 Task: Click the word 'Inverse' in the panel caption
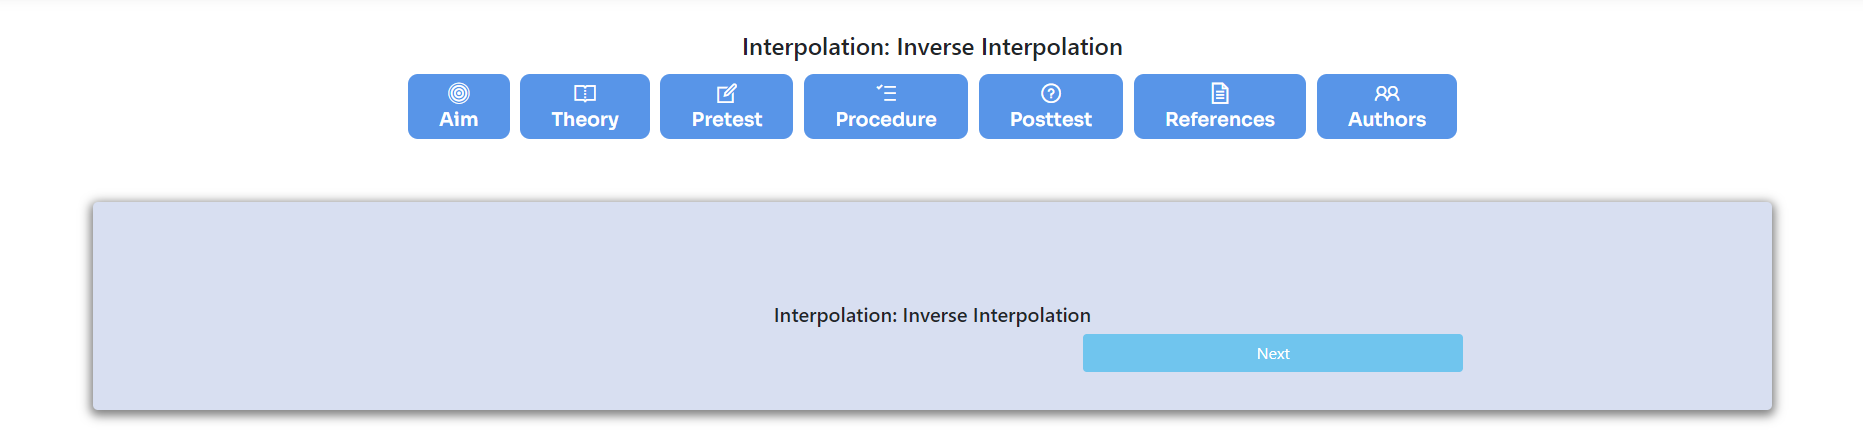point(935,316)
